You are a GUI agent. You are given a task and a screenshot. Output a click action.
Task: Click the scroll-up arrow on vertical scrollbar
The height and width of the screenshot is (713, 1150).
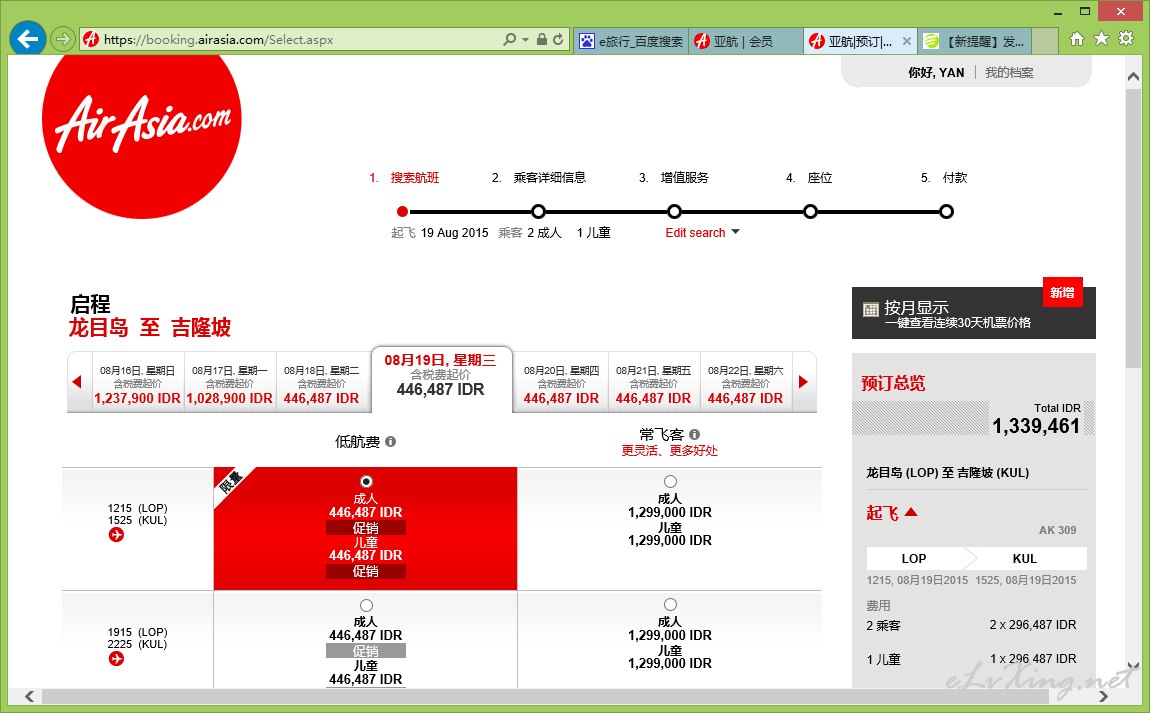pyautogui.click(x=1133, y=76)
